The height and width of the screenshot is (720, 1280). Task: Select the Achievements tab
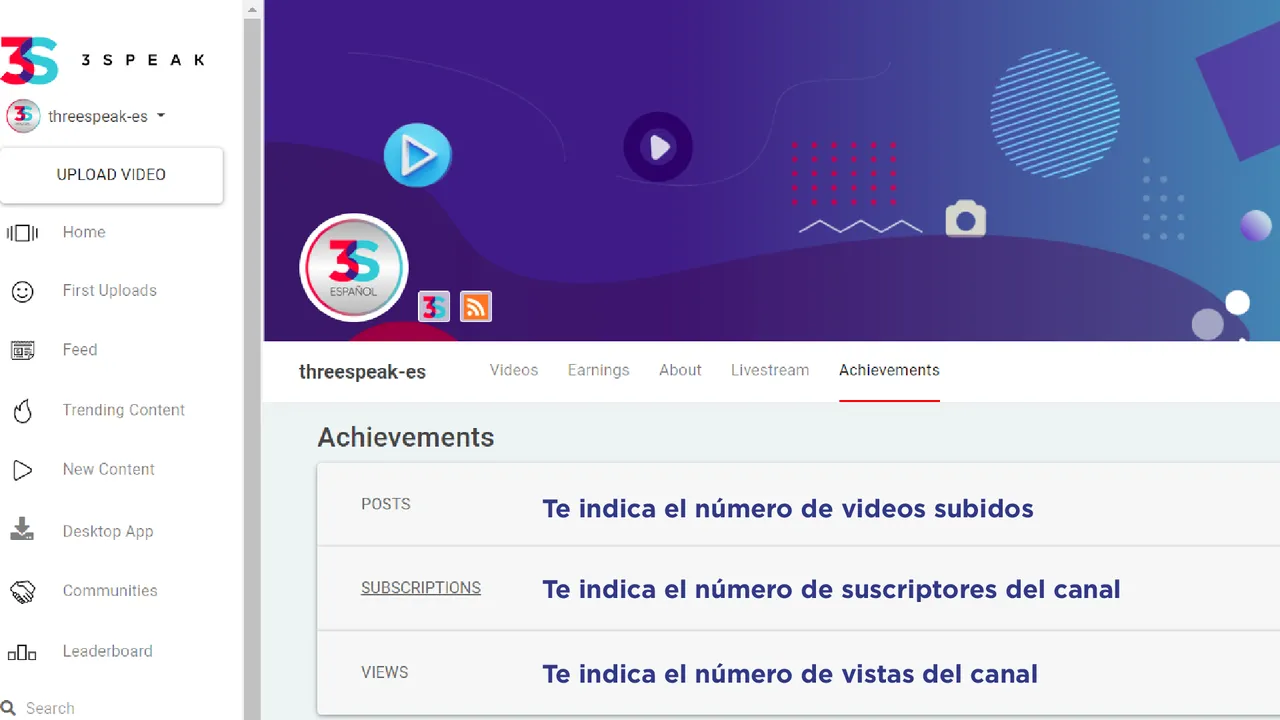click(x=889, y=370)
